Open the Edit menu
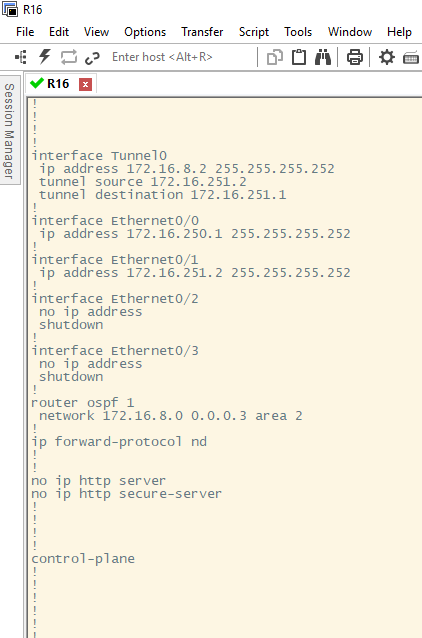 click(59, 32)
